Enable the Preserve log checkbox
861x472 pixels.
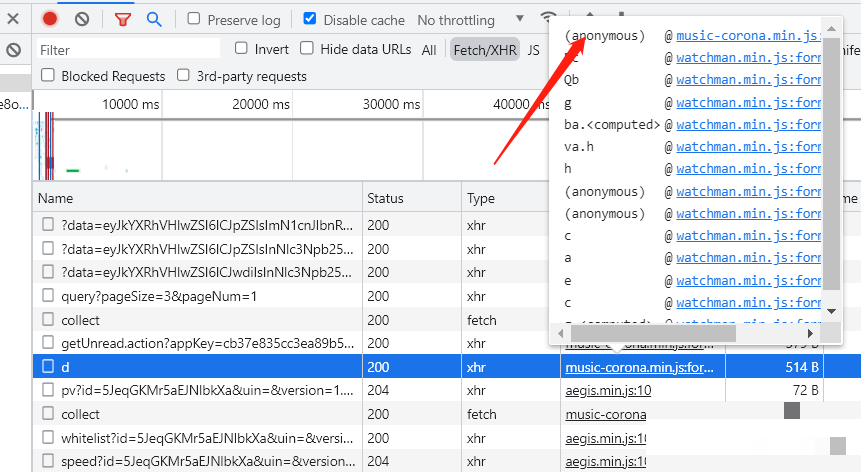[194, 19]
